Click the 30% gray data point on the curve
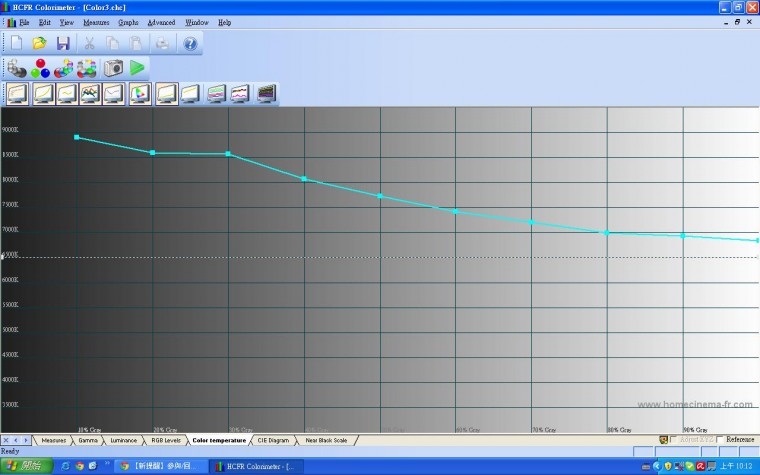760x475 pixels. click(x=228, y=154)
